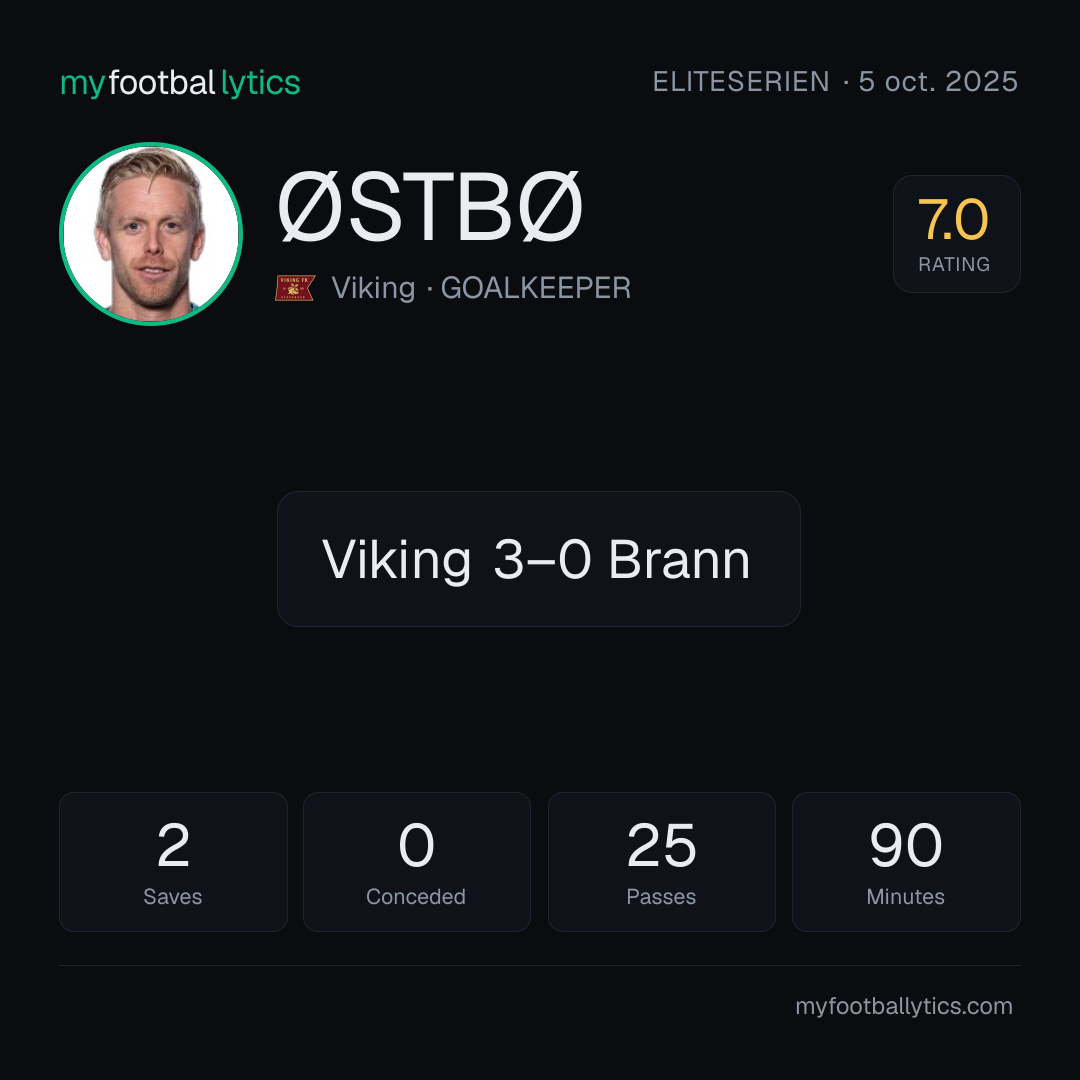Click the Viking team name under the player
The height and width of the screenshot is (1080, 1080).
pos(373,288)
